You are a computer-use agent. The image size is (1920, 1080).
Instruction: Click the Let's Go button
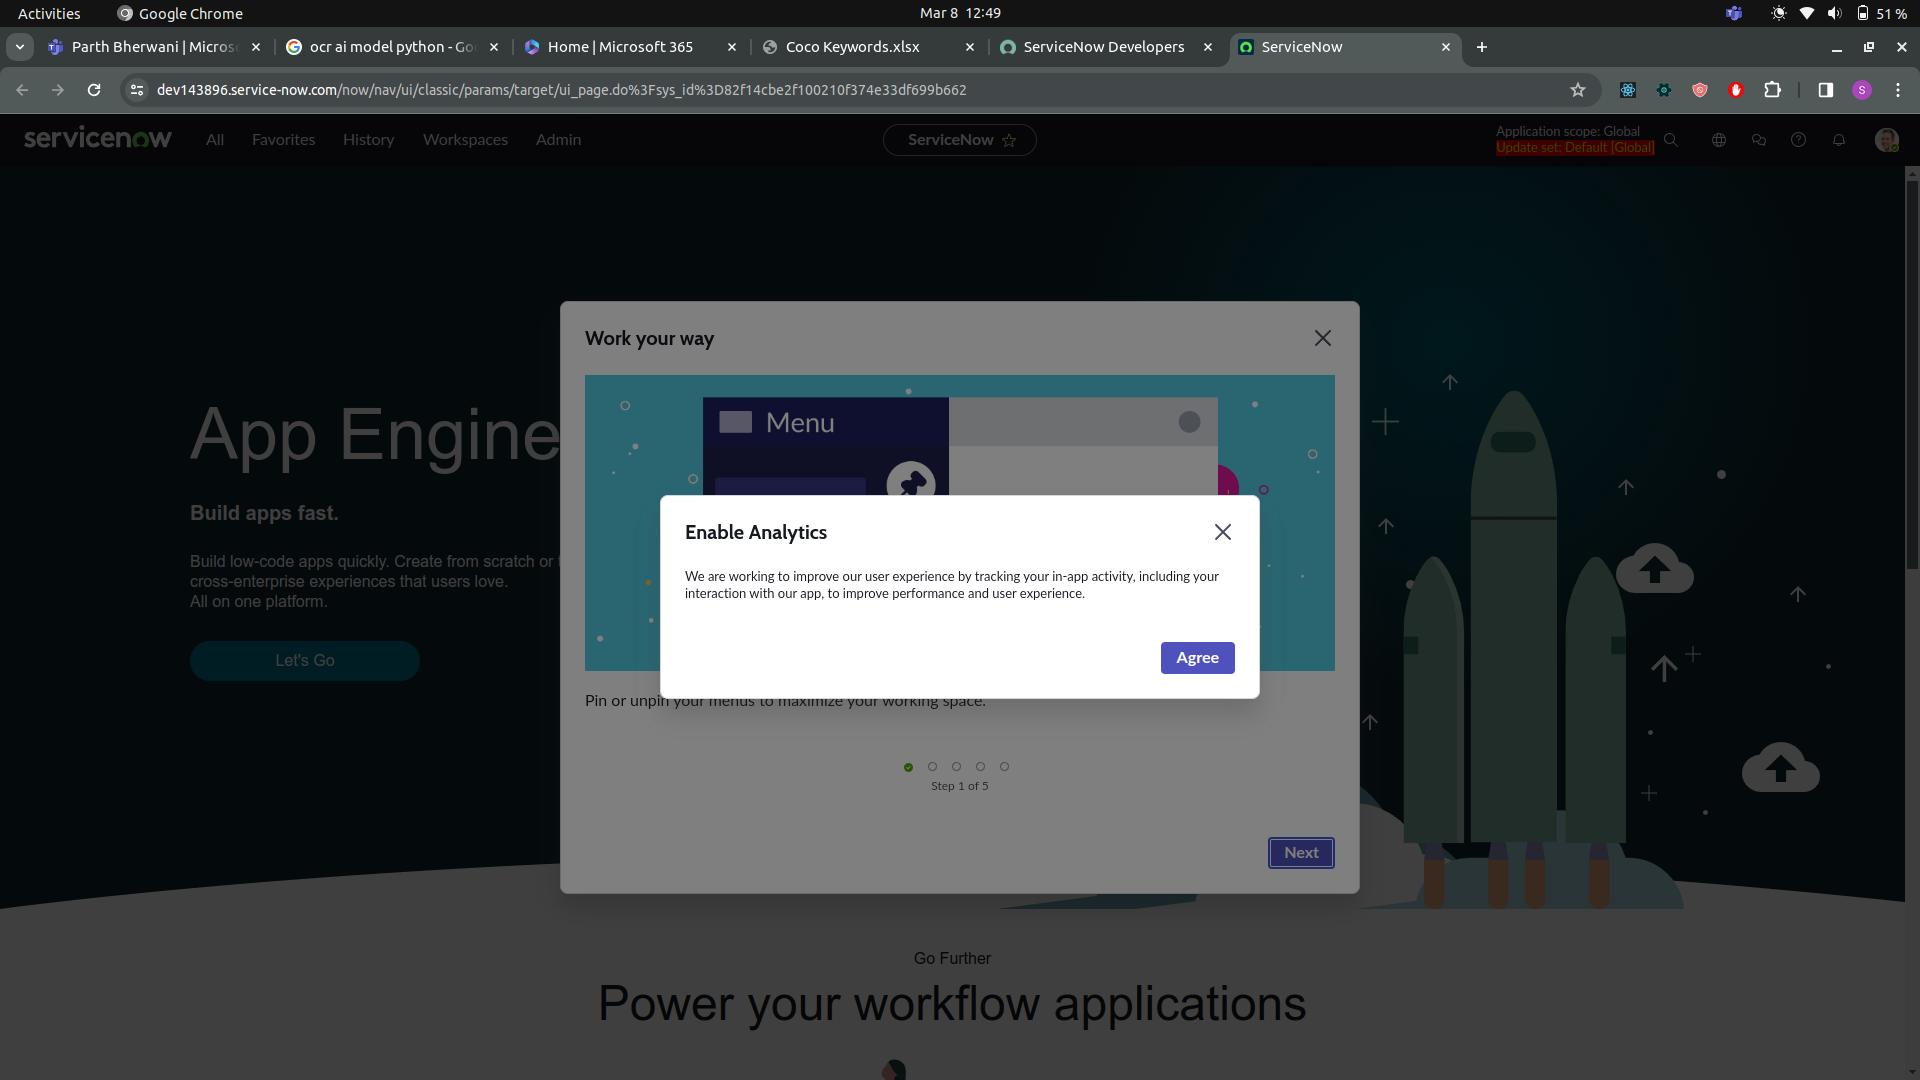point(305,661)
